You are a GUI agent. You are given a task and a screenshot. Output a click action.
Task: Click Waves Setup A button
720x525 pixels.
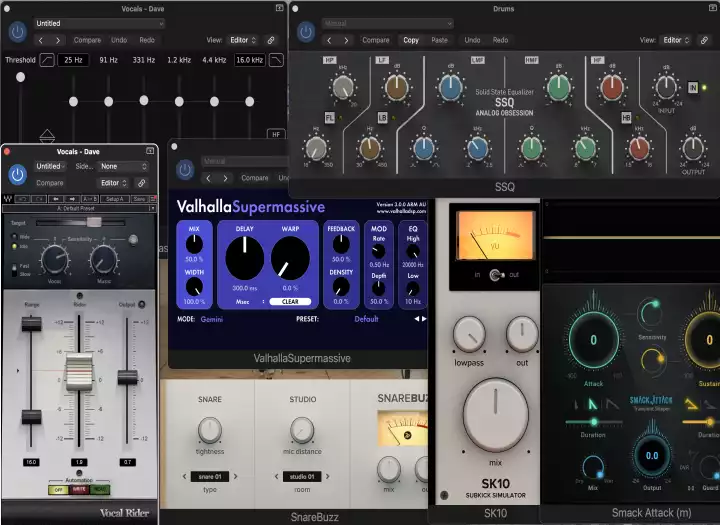click(115, 199)
